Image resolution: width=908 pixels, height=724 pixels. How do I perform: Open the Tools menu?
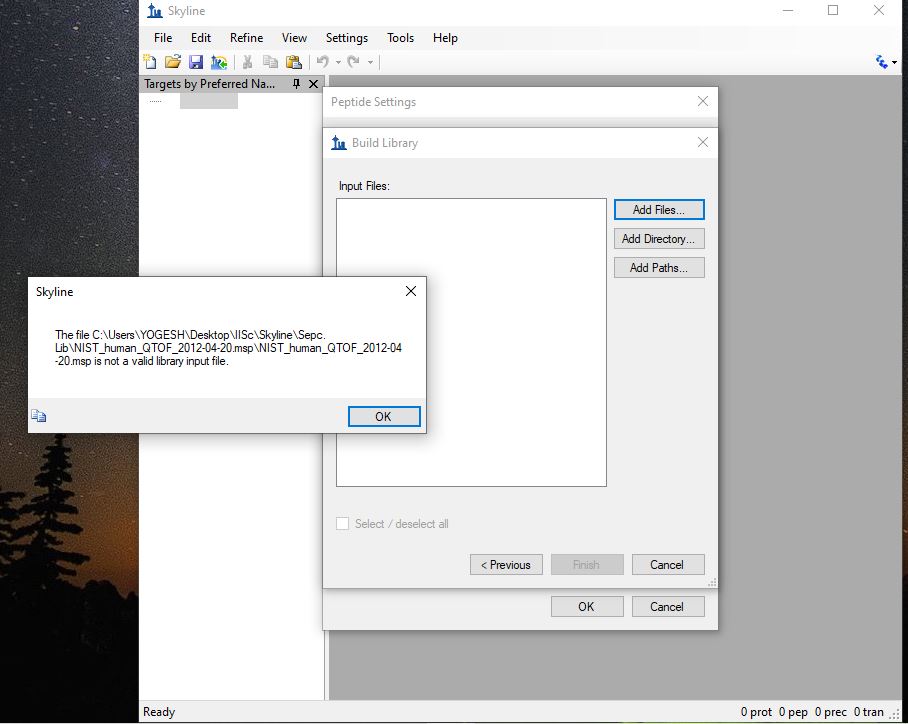400,38
